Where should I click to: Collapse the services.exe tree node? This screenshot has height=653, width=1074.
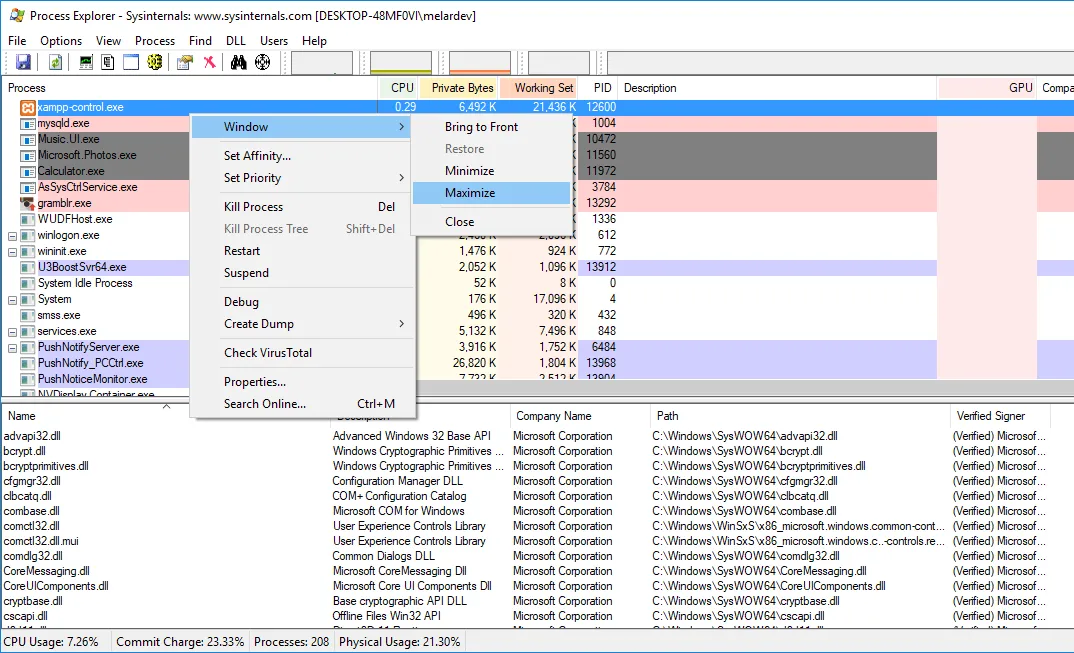click(12, 332)
